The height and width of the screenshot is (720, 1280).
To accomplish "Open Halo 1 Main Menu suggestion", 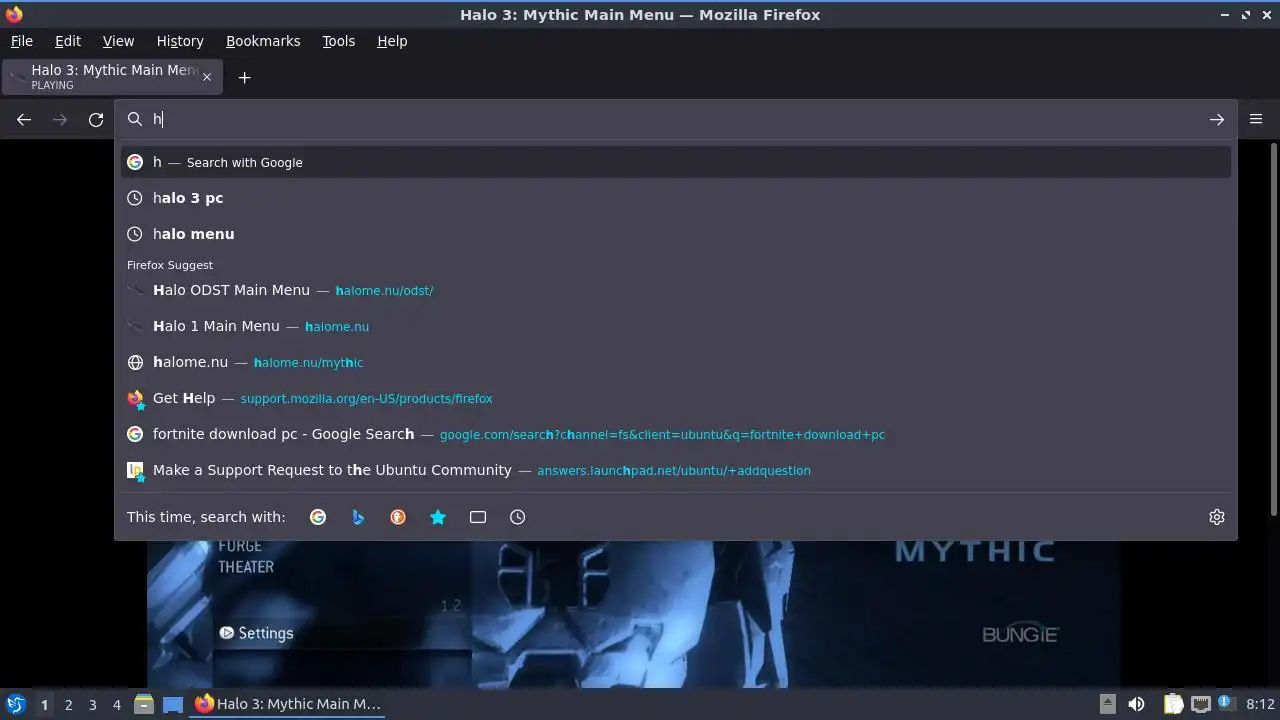I will tap(675, 326).
